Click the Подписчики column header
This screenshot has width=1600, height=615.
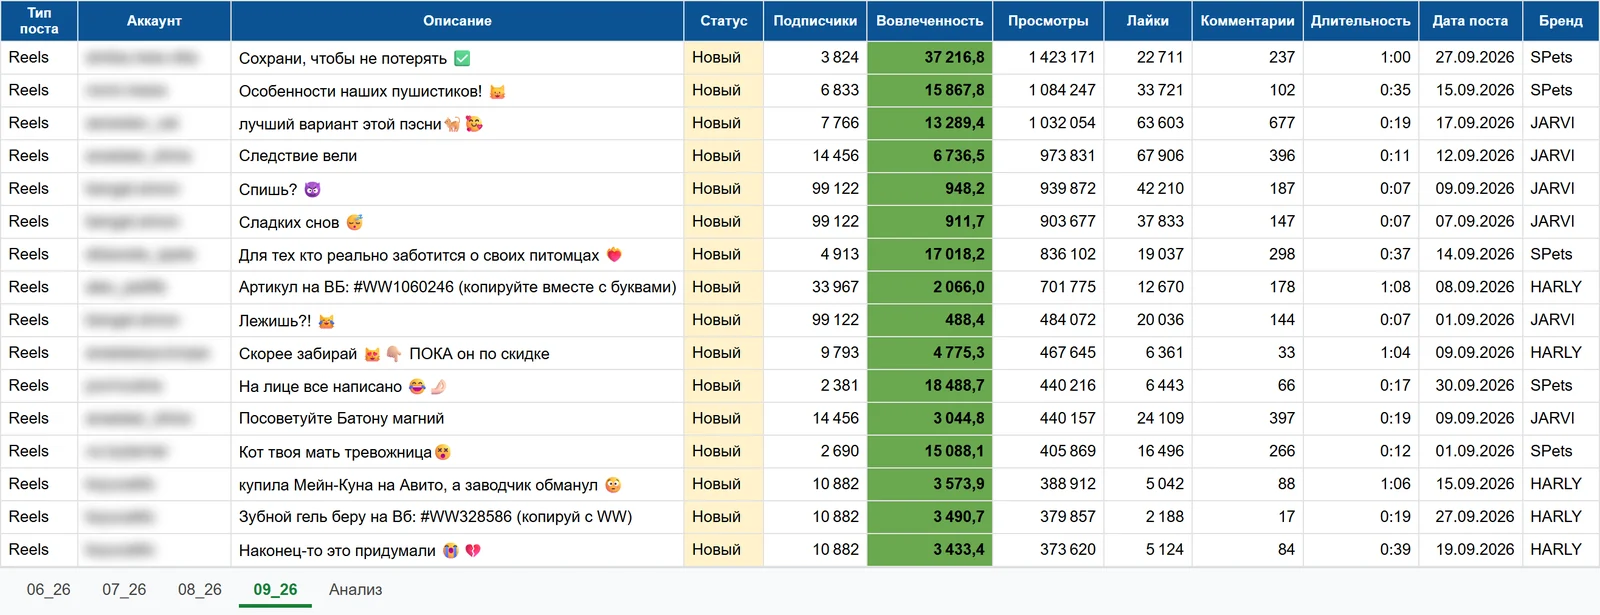(x=815, y=20)
